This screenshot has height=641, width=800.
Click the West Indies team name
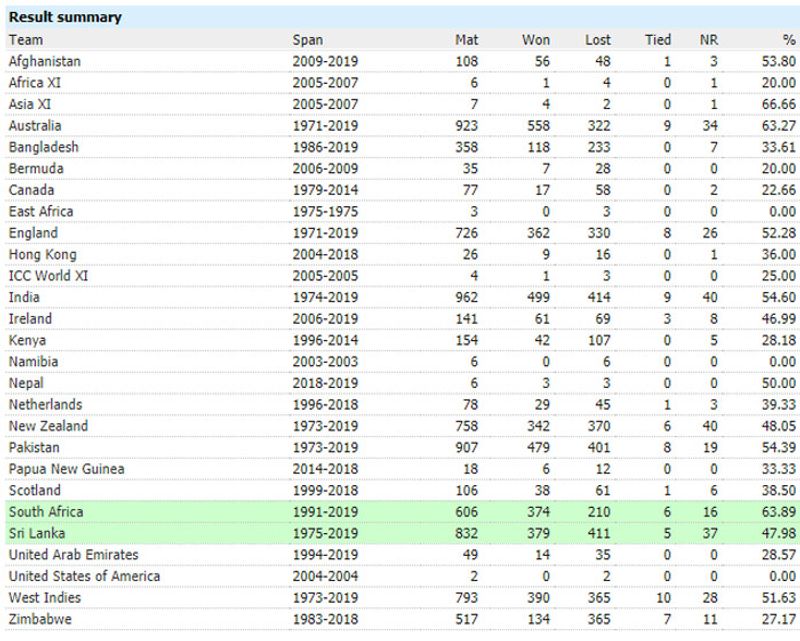click(x=41, y=598)
